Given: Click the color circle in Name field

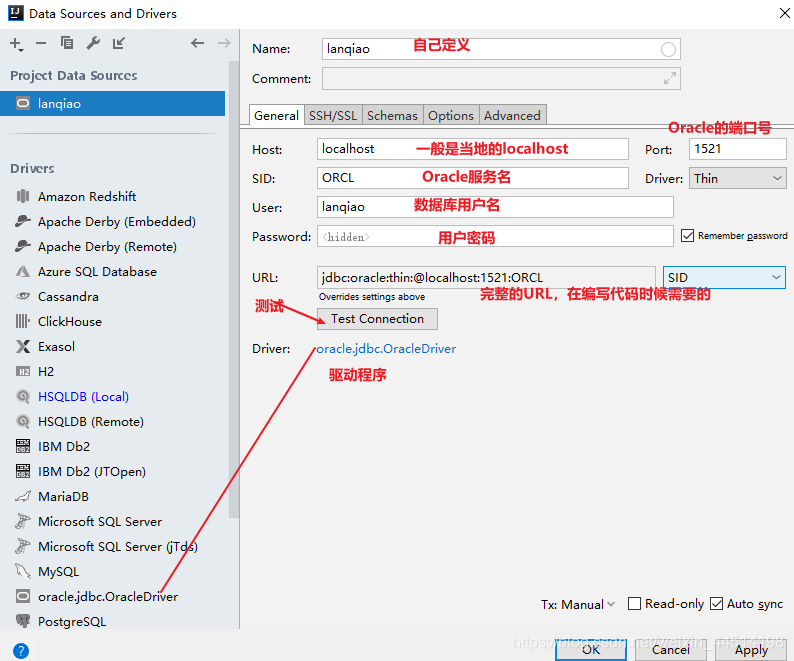Looking at the screenshot, I should click(668, 49).
